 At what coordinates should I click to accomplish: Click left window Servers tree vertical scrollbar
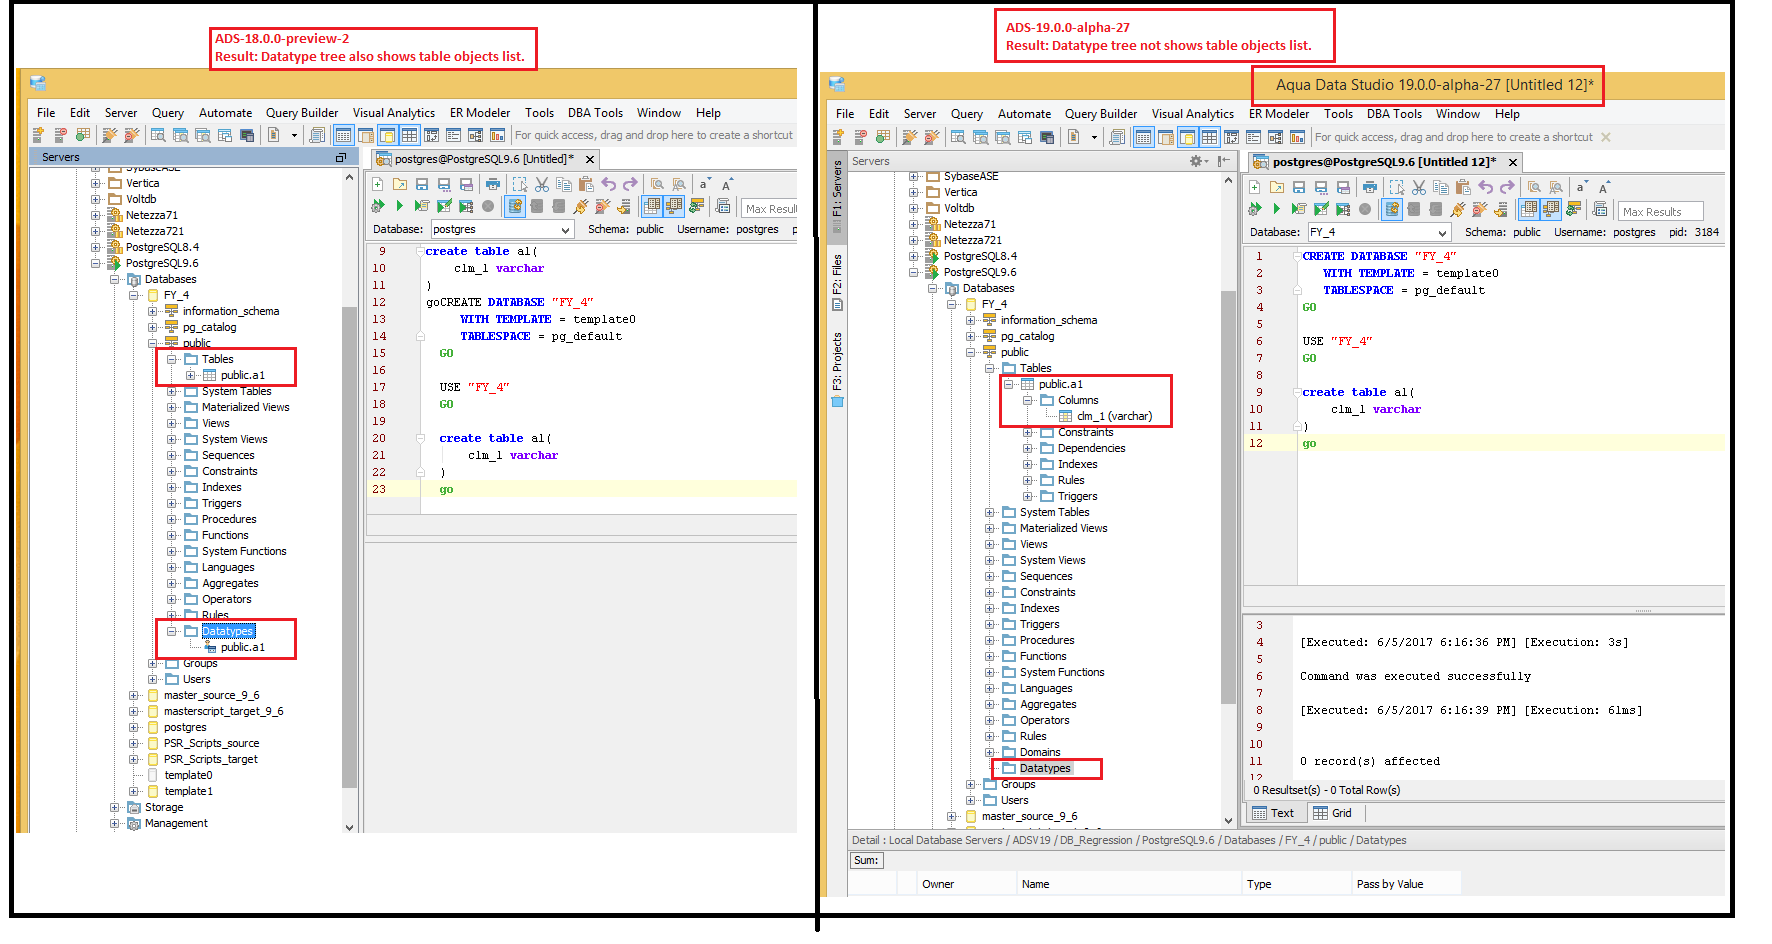click(x=349, y=545)
